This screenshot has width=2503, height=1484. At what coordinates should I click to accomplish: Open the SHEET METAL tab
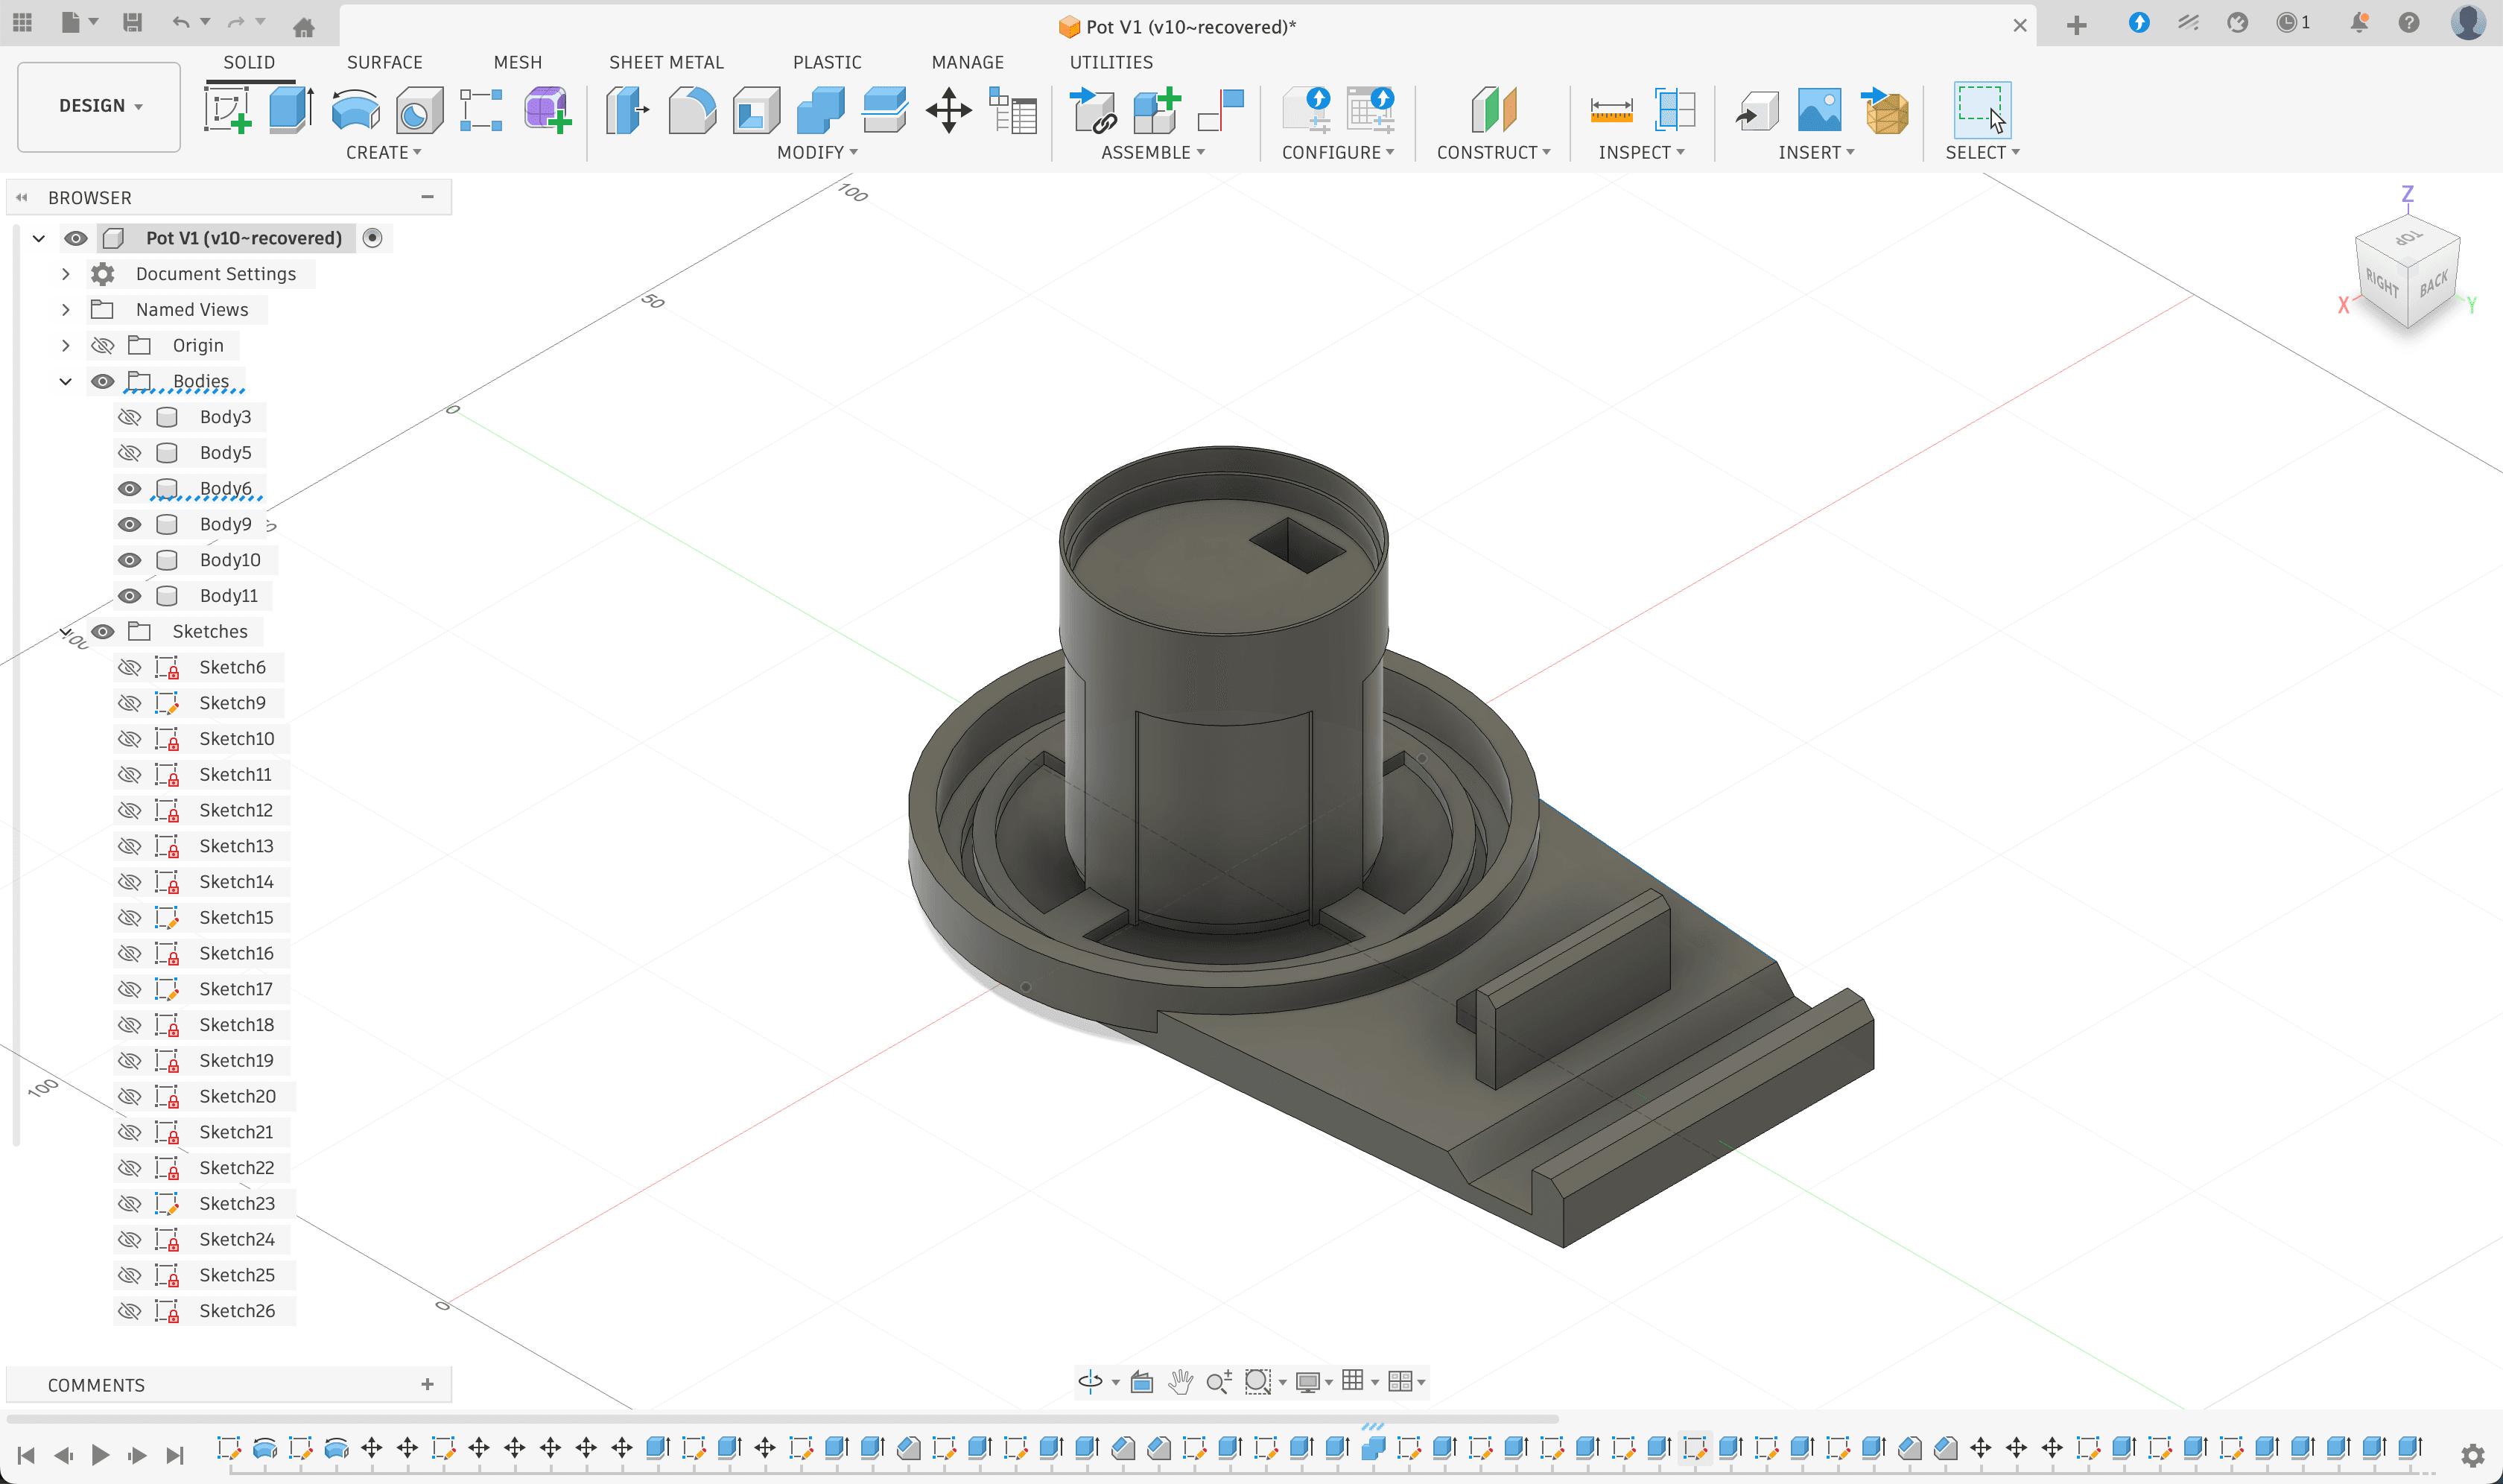point(666,62)
